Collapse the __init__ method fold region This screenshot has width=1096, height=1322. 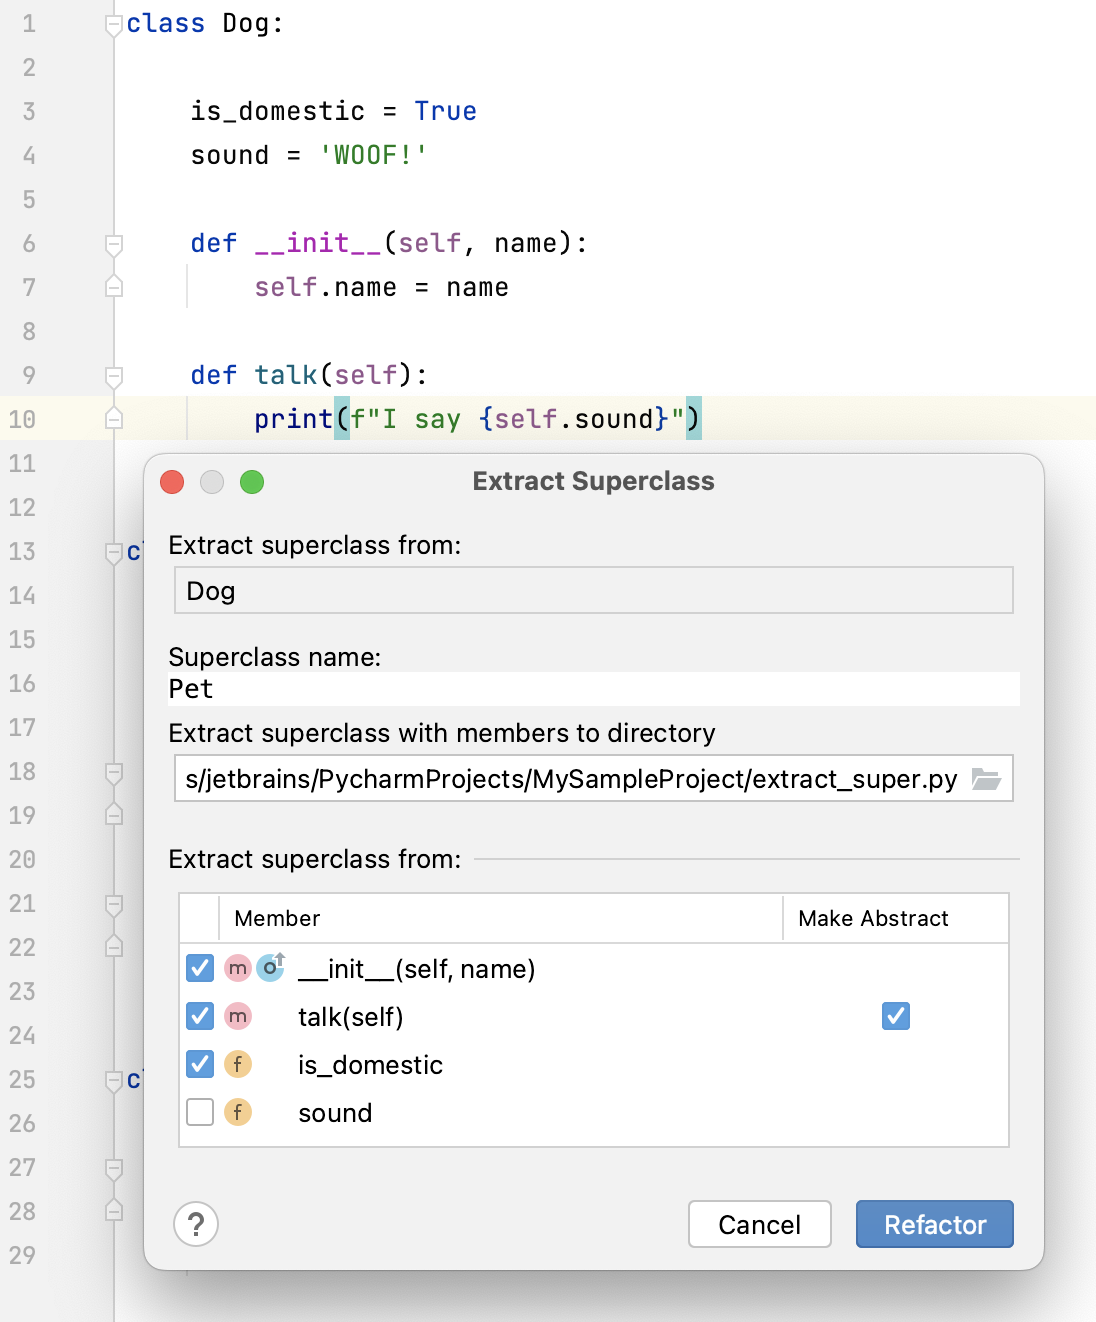pos(113,242)
